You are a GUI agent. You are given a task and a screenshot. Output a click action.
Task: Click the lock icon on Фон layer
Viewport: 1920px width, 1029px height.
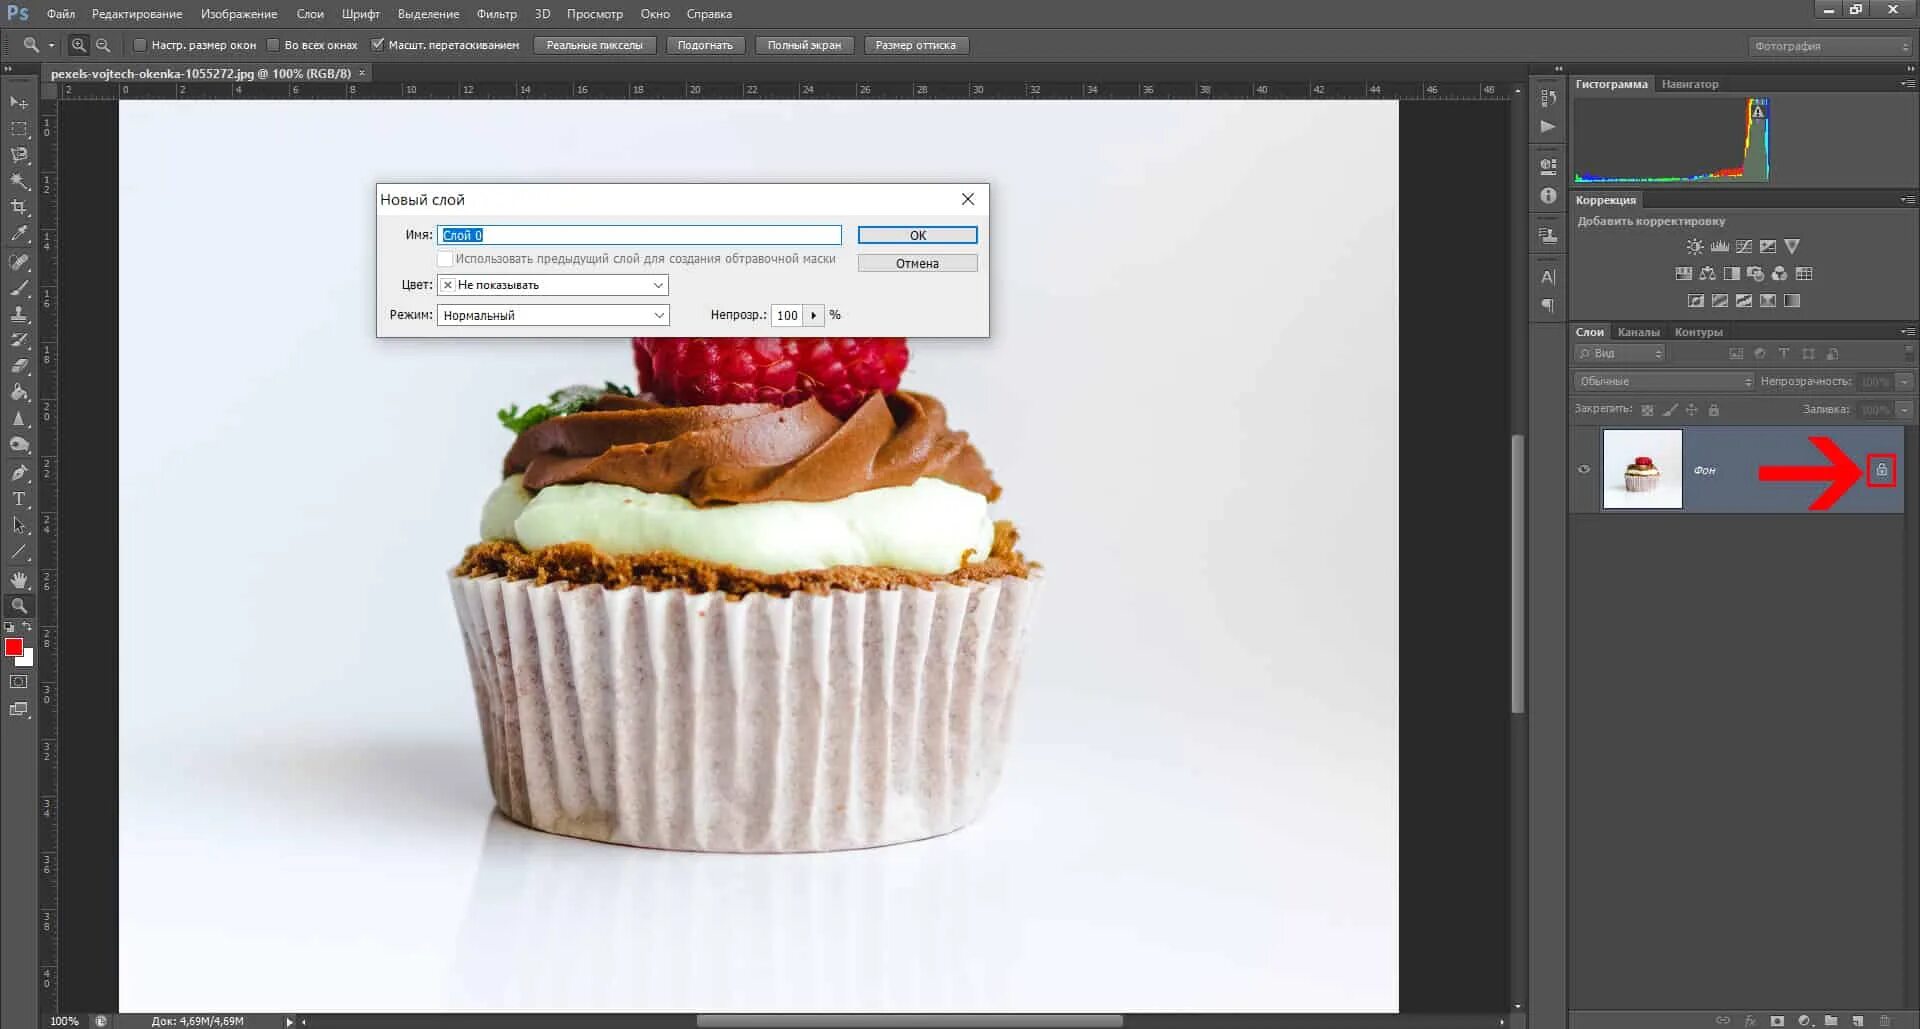point(1881,470)
